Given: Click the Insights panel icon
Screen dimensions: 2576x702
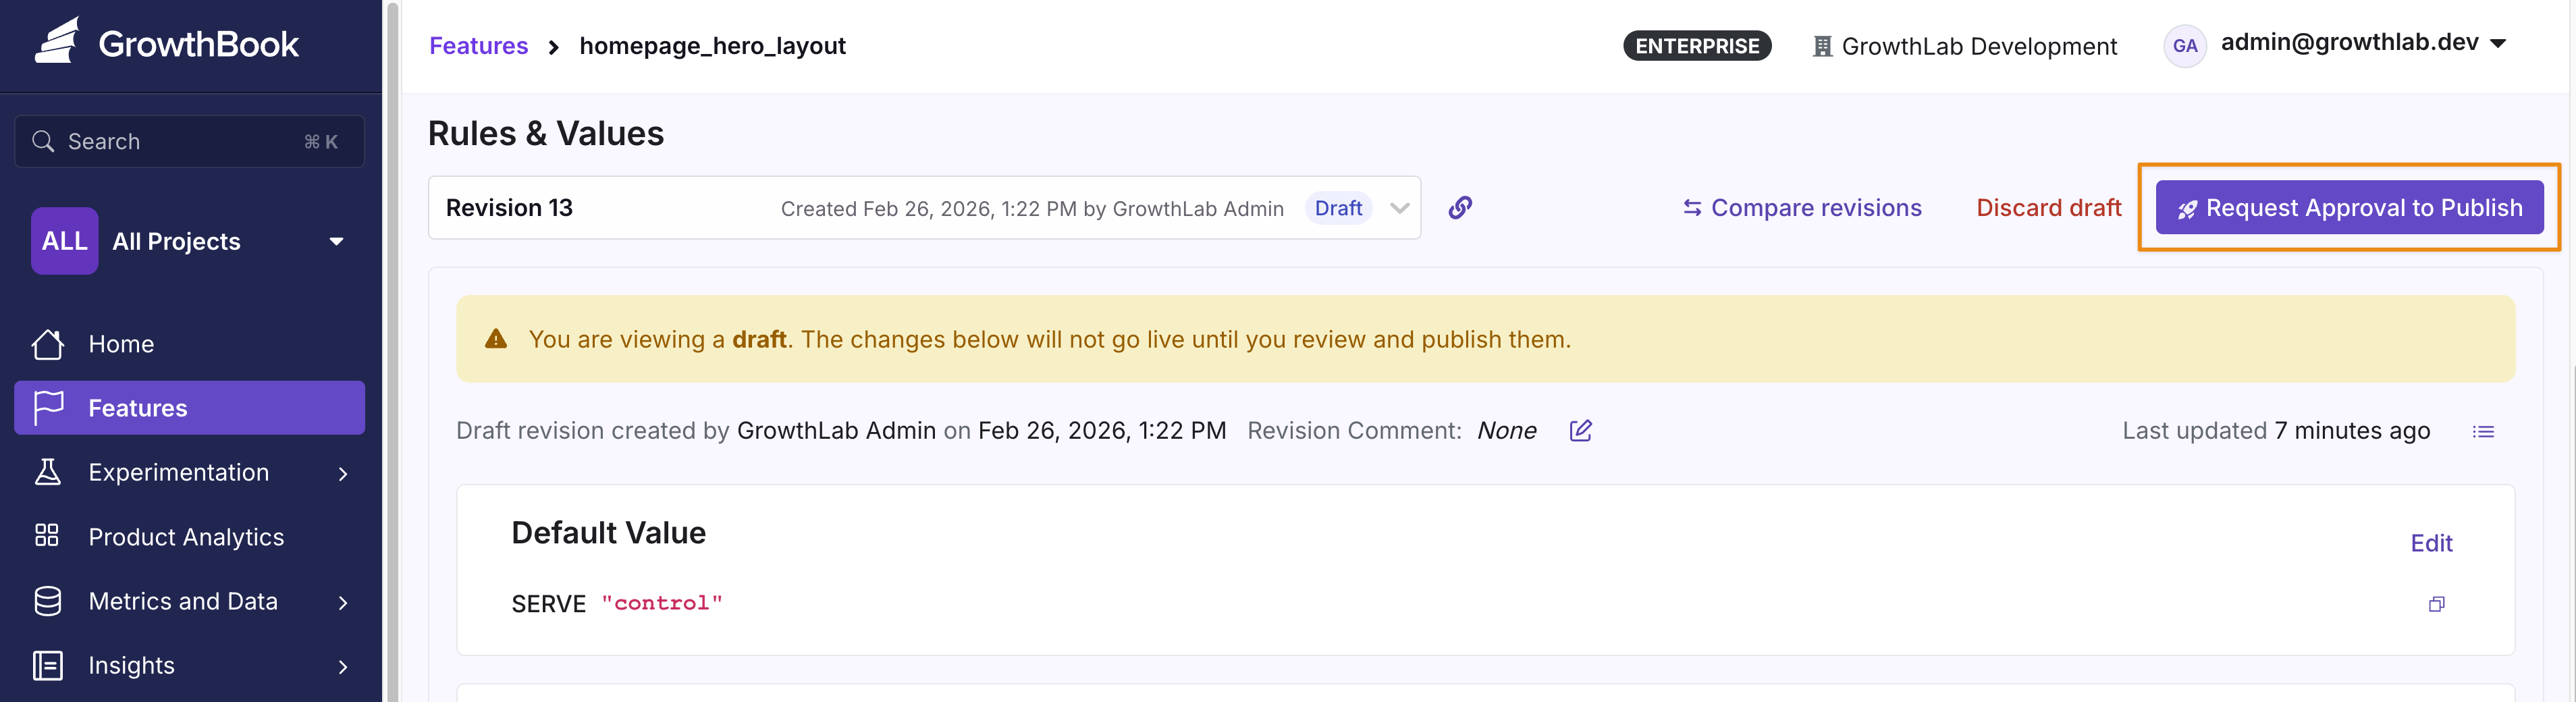Looking at the screenshot, I should tap(48, 665).
